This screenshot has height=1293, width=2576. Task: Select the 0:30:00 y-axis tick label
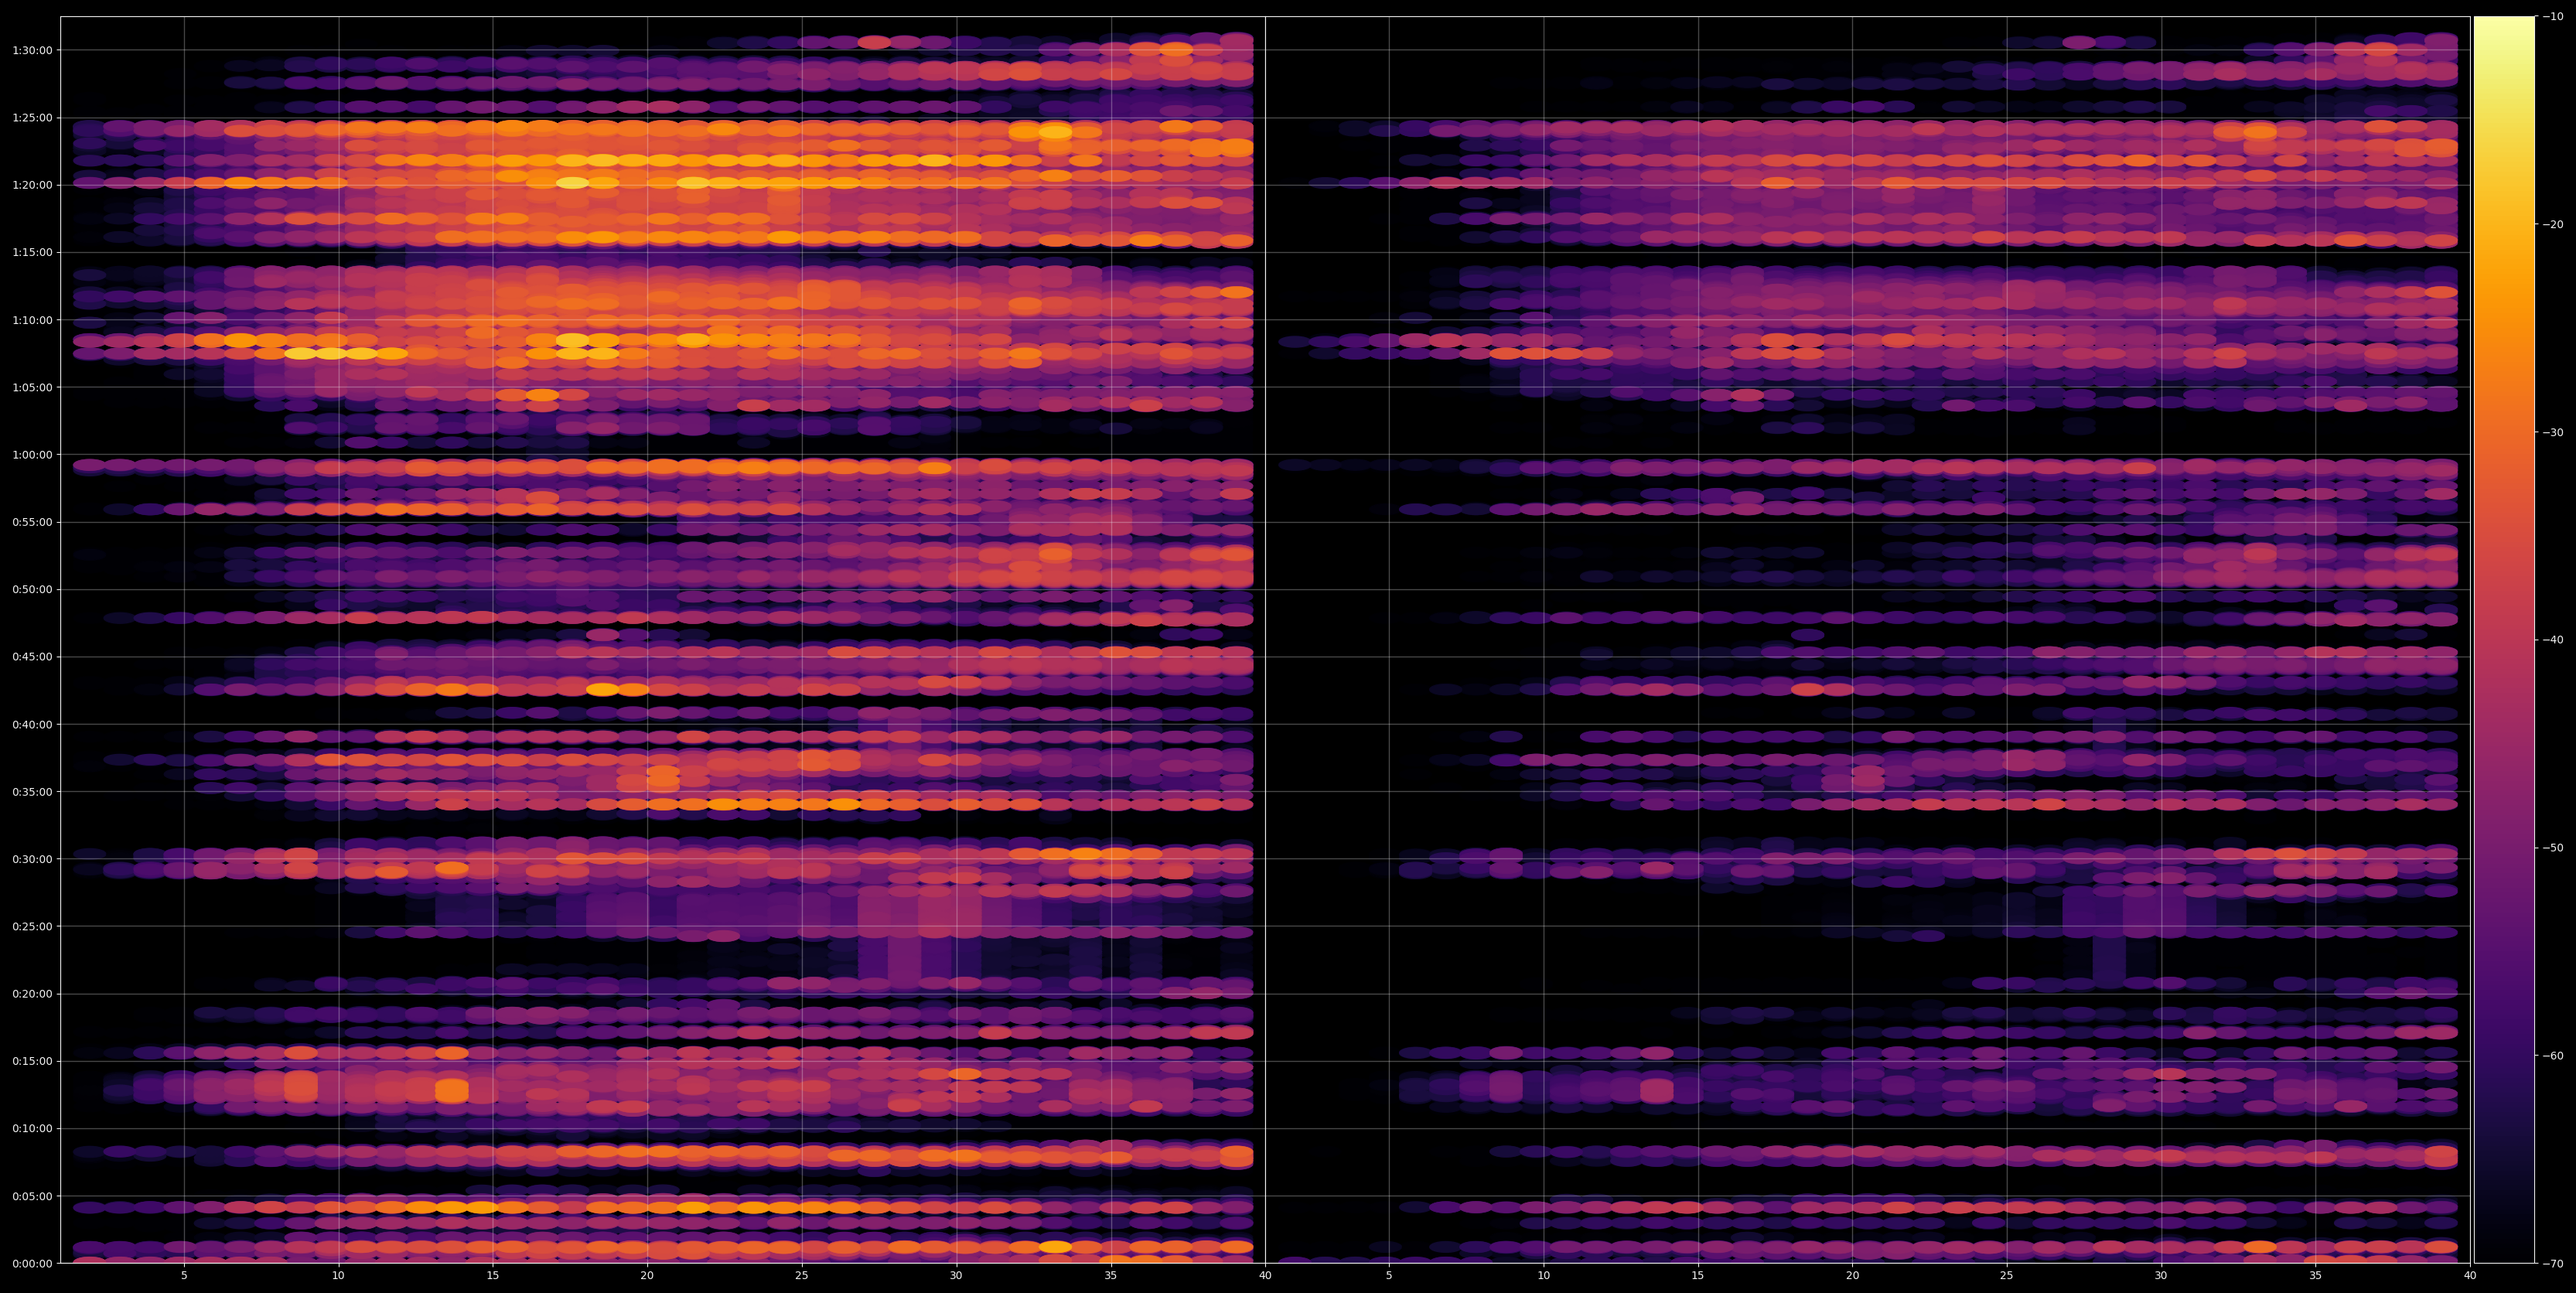pyautogui.click(x=32, y=859)
